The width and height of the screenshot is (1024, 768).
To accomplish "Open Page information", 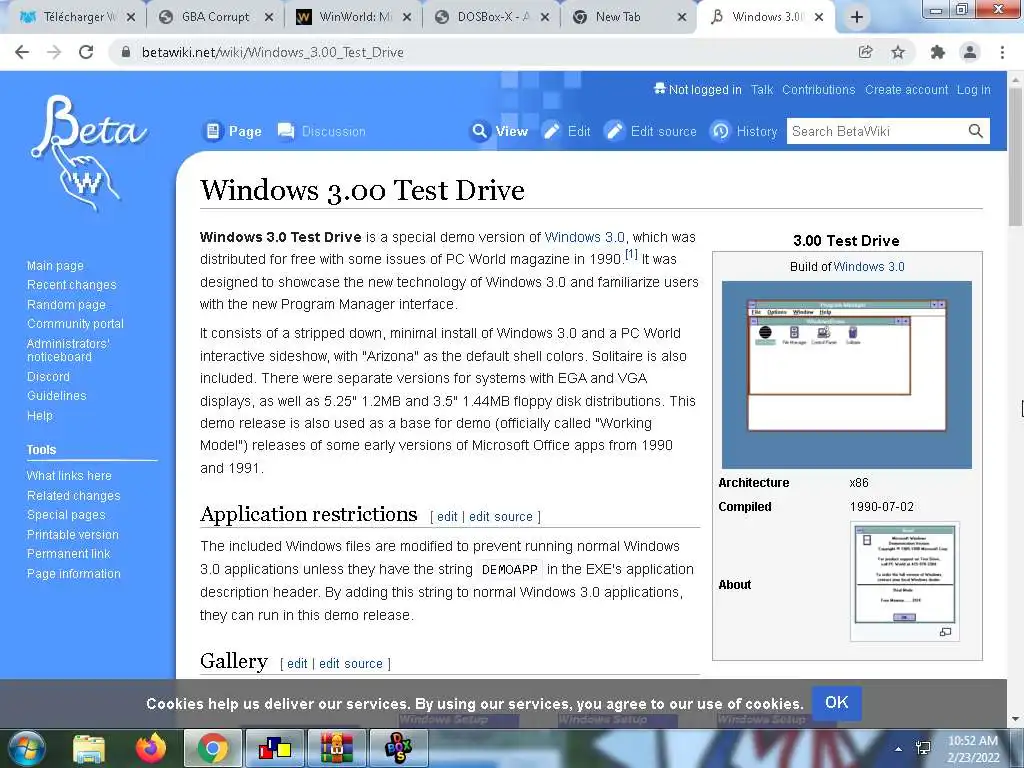I will tap(74, 573).
